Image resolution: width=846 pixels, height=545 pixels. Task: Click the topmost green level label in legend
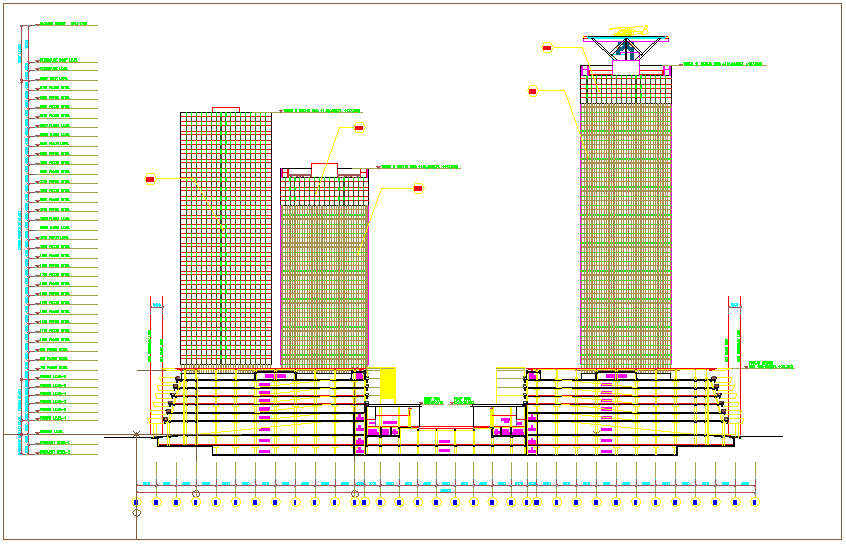coord(63,24)
